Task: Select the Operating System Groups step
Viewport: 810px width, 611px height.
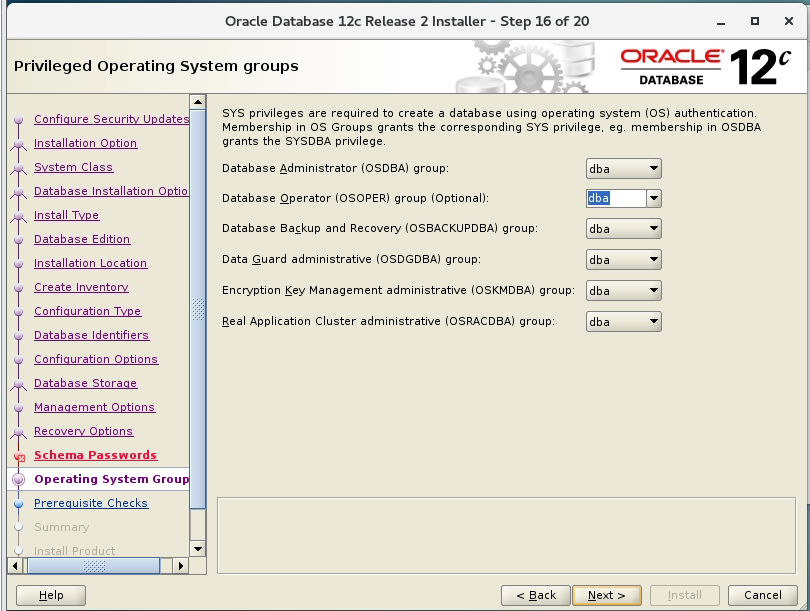Action: [112, 479]
